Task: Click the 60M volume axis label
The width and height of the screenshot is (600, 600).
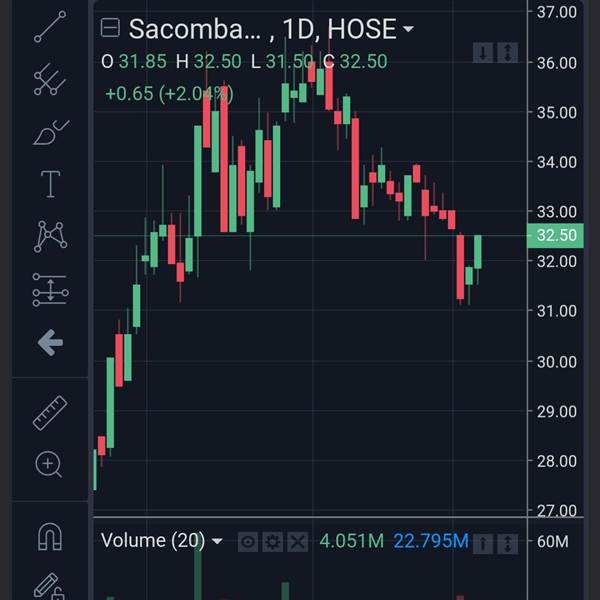Action: pos(552,542)
